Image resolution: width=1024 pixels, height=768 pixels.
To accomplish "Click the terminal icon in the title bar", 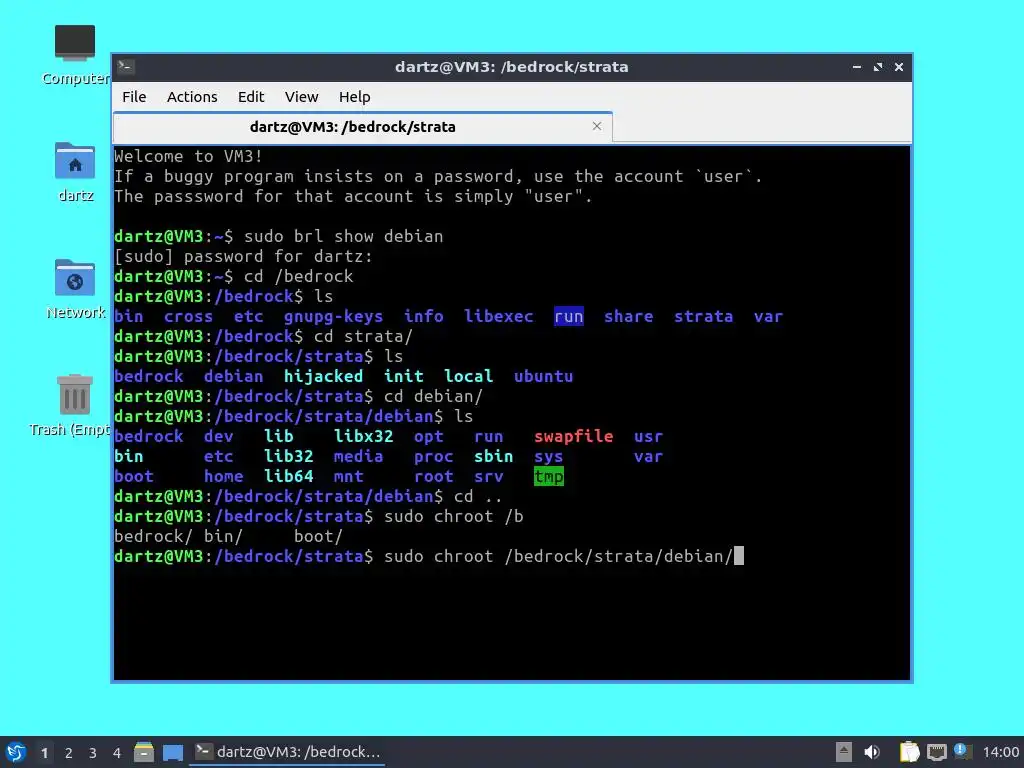I will [x=126, y=67].
